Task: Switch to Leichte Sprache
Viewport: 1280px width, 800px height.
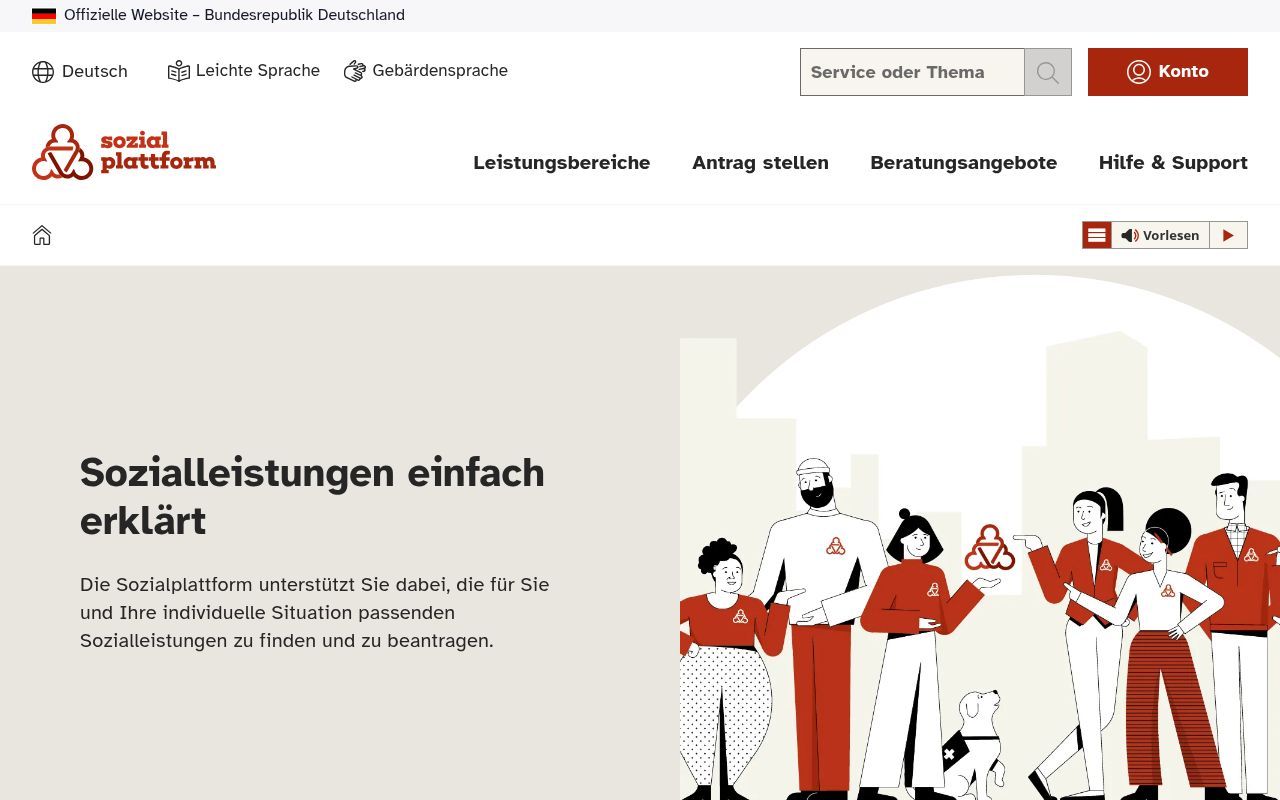Action: [x=244, y=71]
